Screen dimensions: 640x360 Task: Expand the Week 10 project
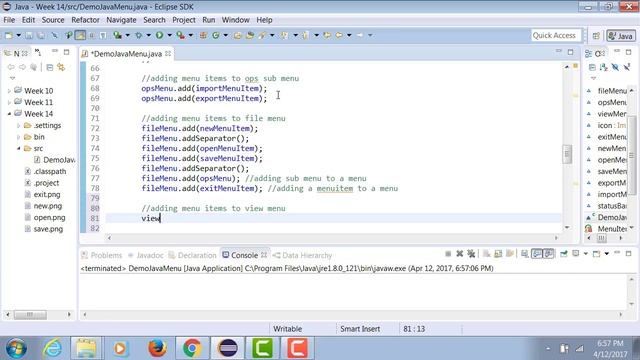click(x=9, y=91)
